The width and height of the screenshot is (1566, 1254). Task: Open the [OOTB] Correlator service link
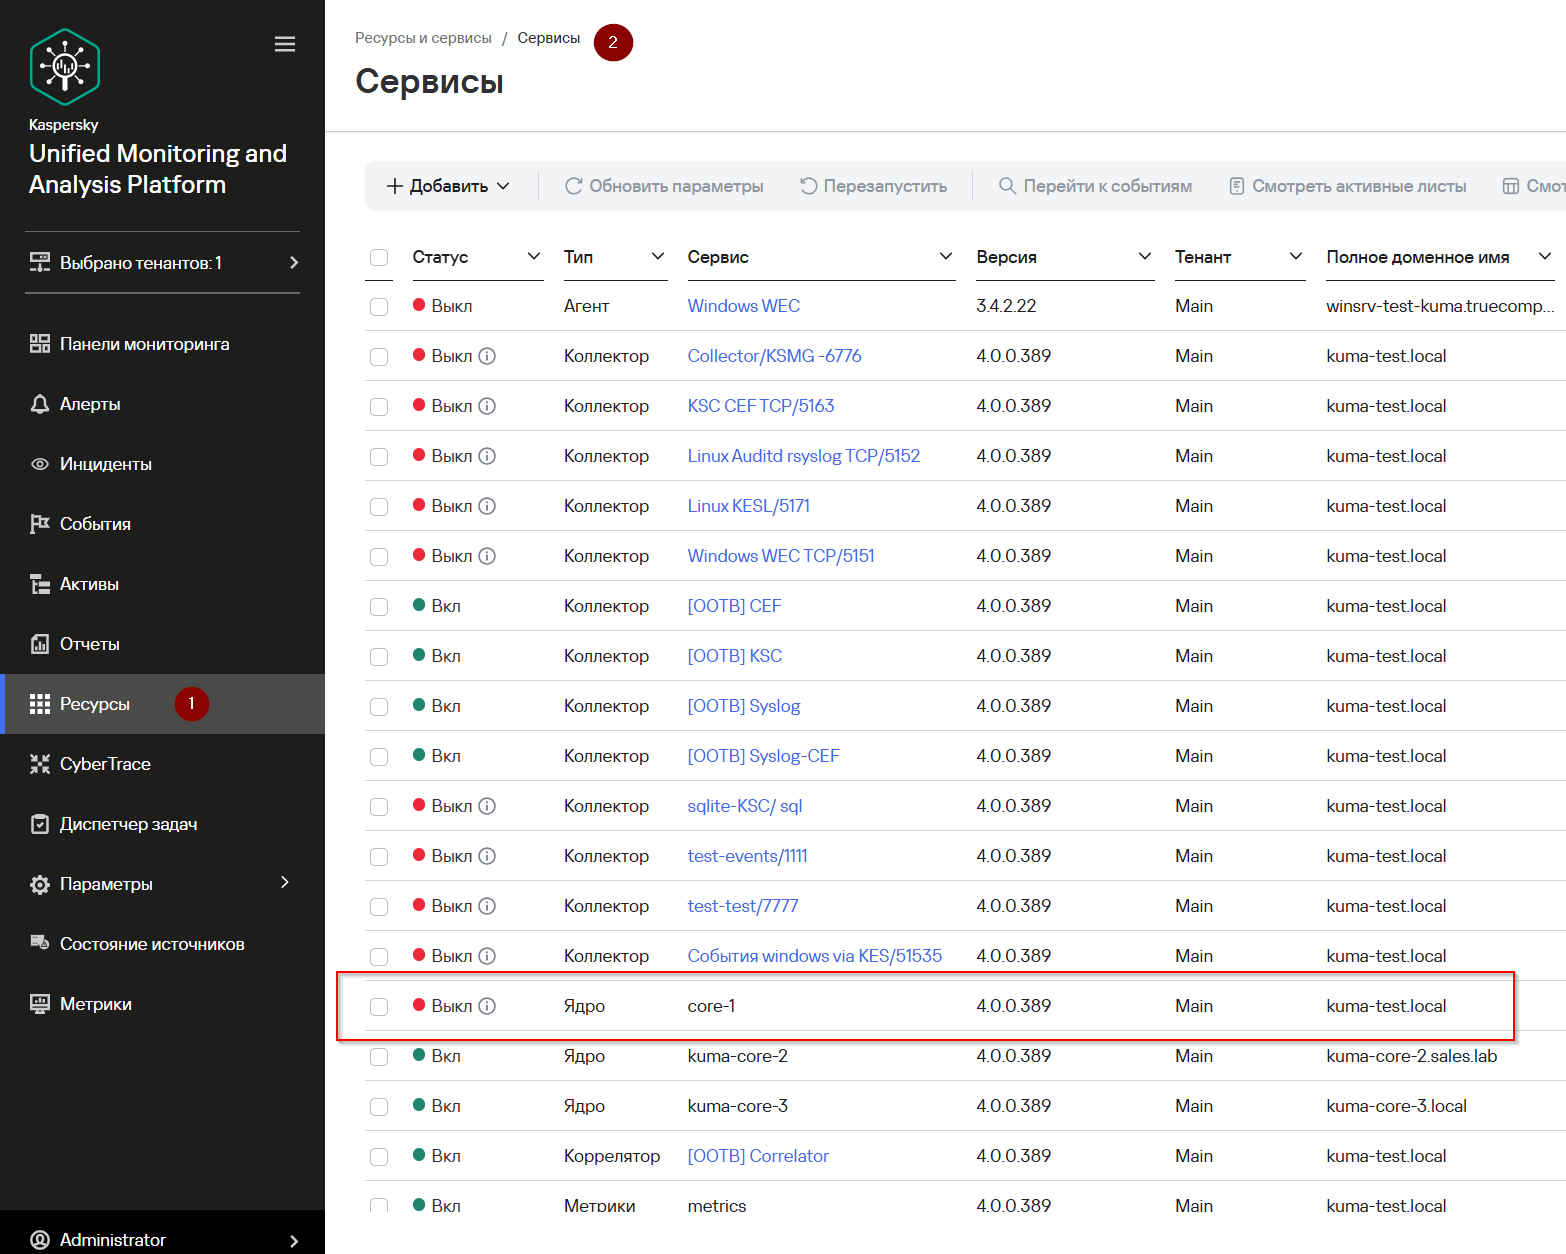758,1156
